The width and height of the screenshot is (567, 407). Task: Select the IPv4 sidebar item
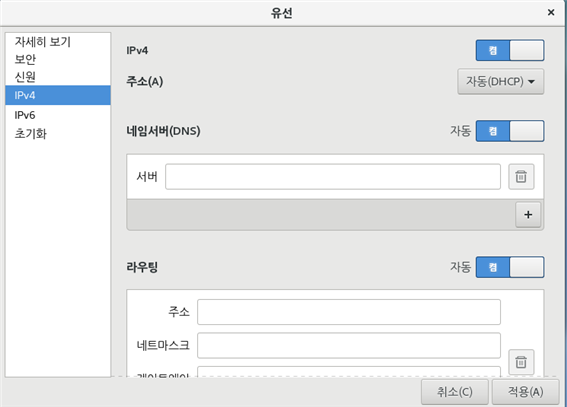(58, 95)
